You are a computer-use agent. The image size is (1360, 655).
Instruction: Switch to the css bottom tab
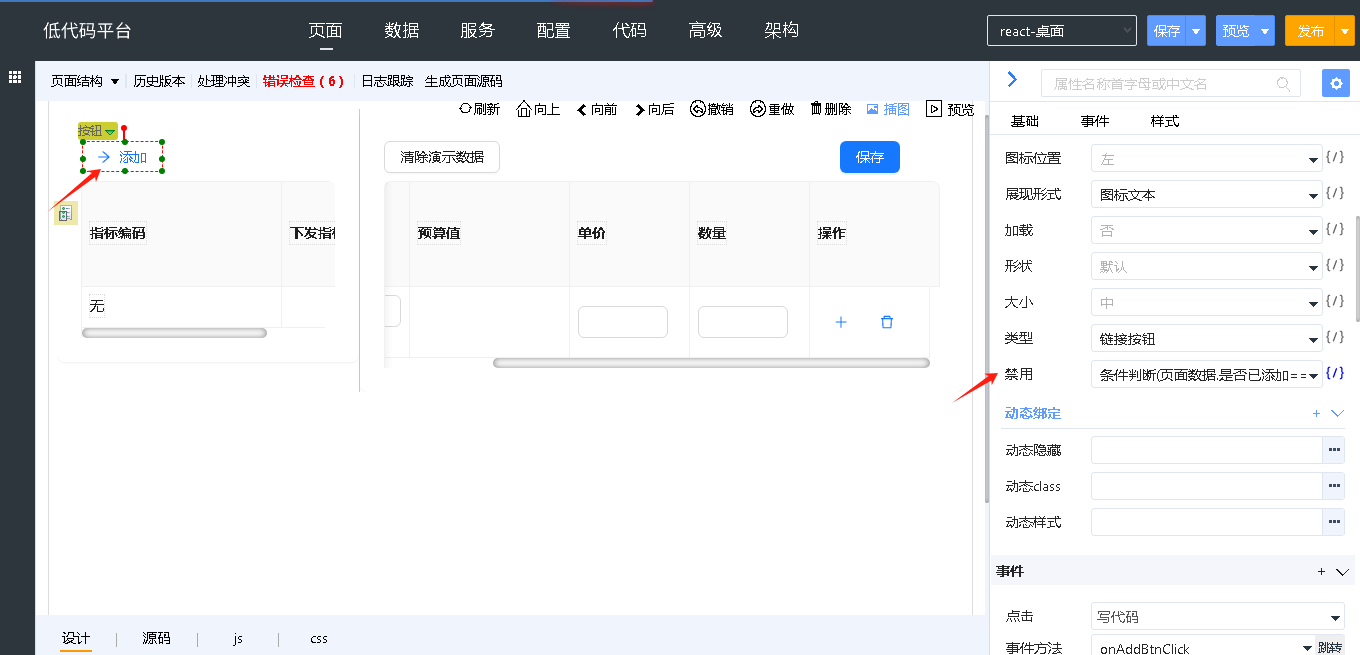coord(319,638)
